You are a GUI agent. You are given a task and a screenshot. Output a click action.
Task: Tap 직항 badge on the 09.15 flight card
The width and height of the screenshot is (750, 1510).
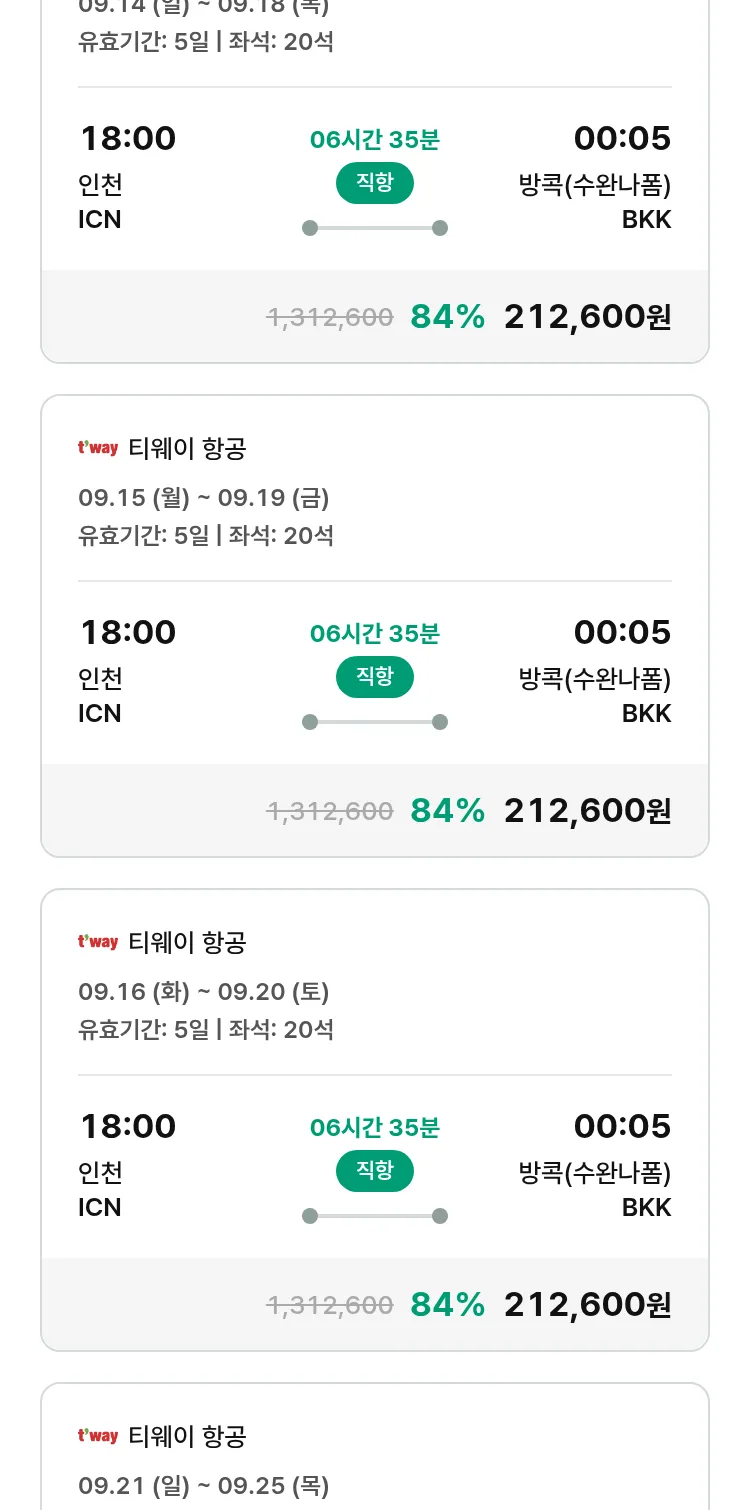pos(375,677)
